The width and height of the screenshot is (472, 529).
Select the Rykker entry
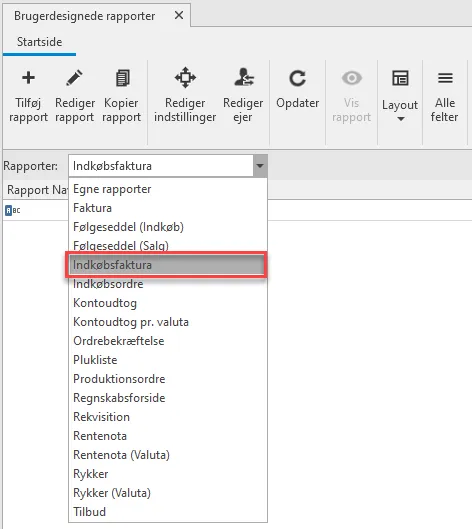[168, 474]
